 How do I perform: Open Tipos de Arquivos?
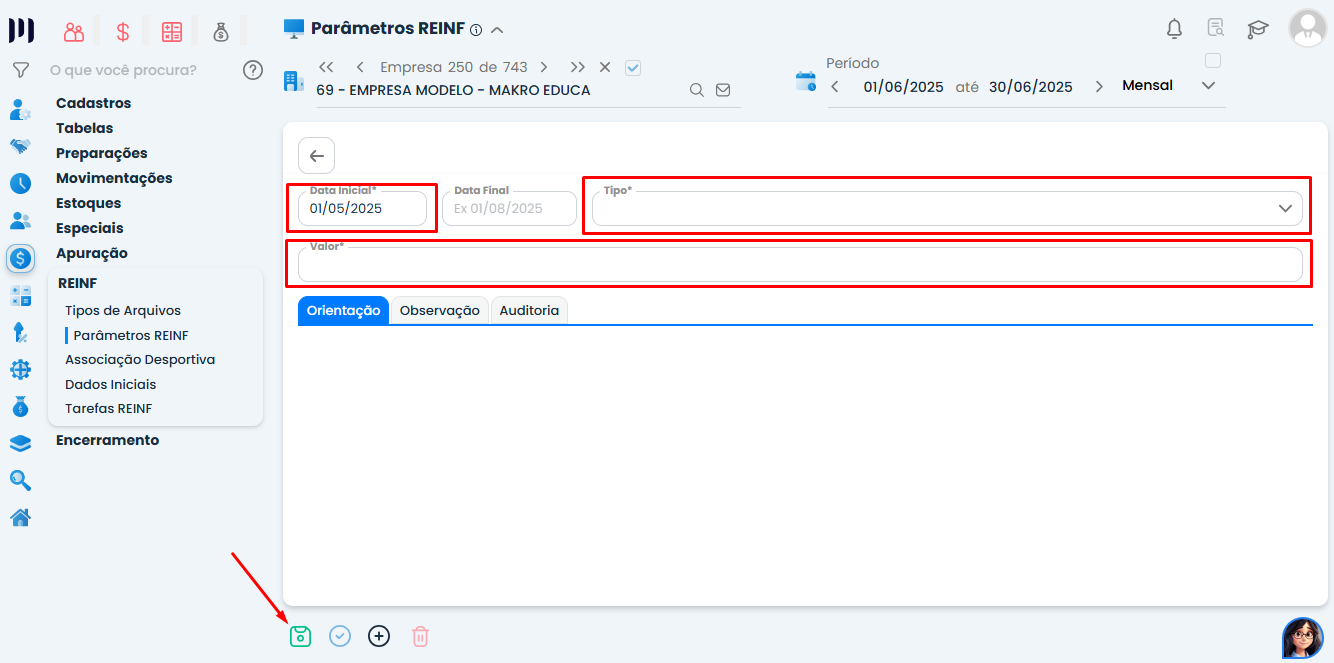click(123, 311)
